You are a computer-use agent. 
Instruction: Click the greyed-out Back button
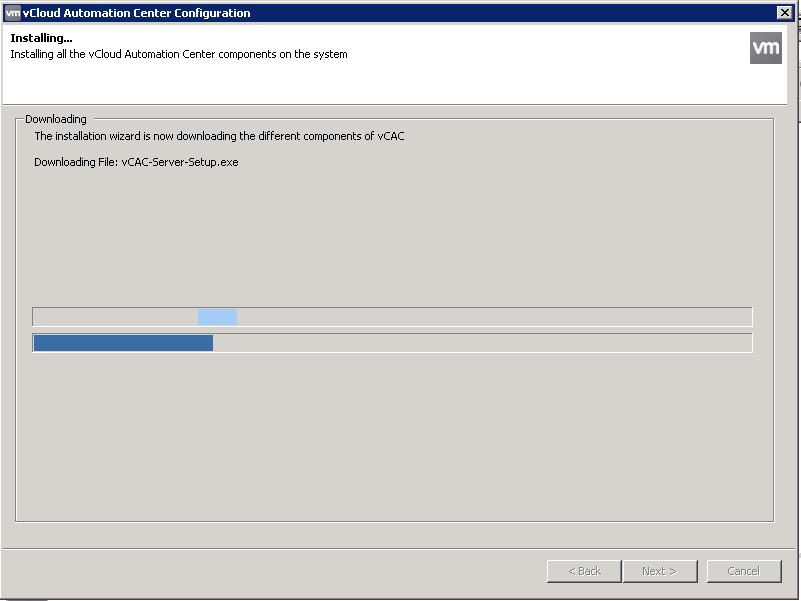[x=584, y=571]
